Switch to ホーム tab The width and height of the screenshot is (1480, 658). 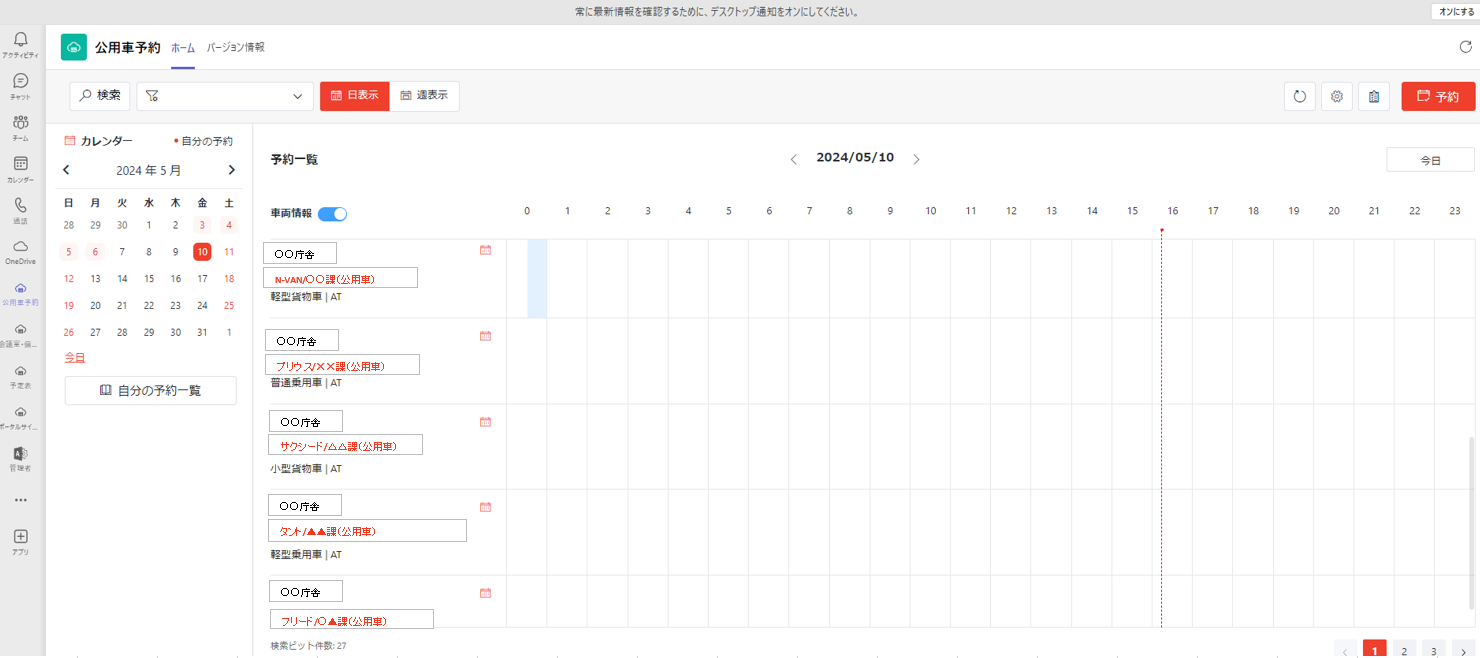[x=183, y=47]
